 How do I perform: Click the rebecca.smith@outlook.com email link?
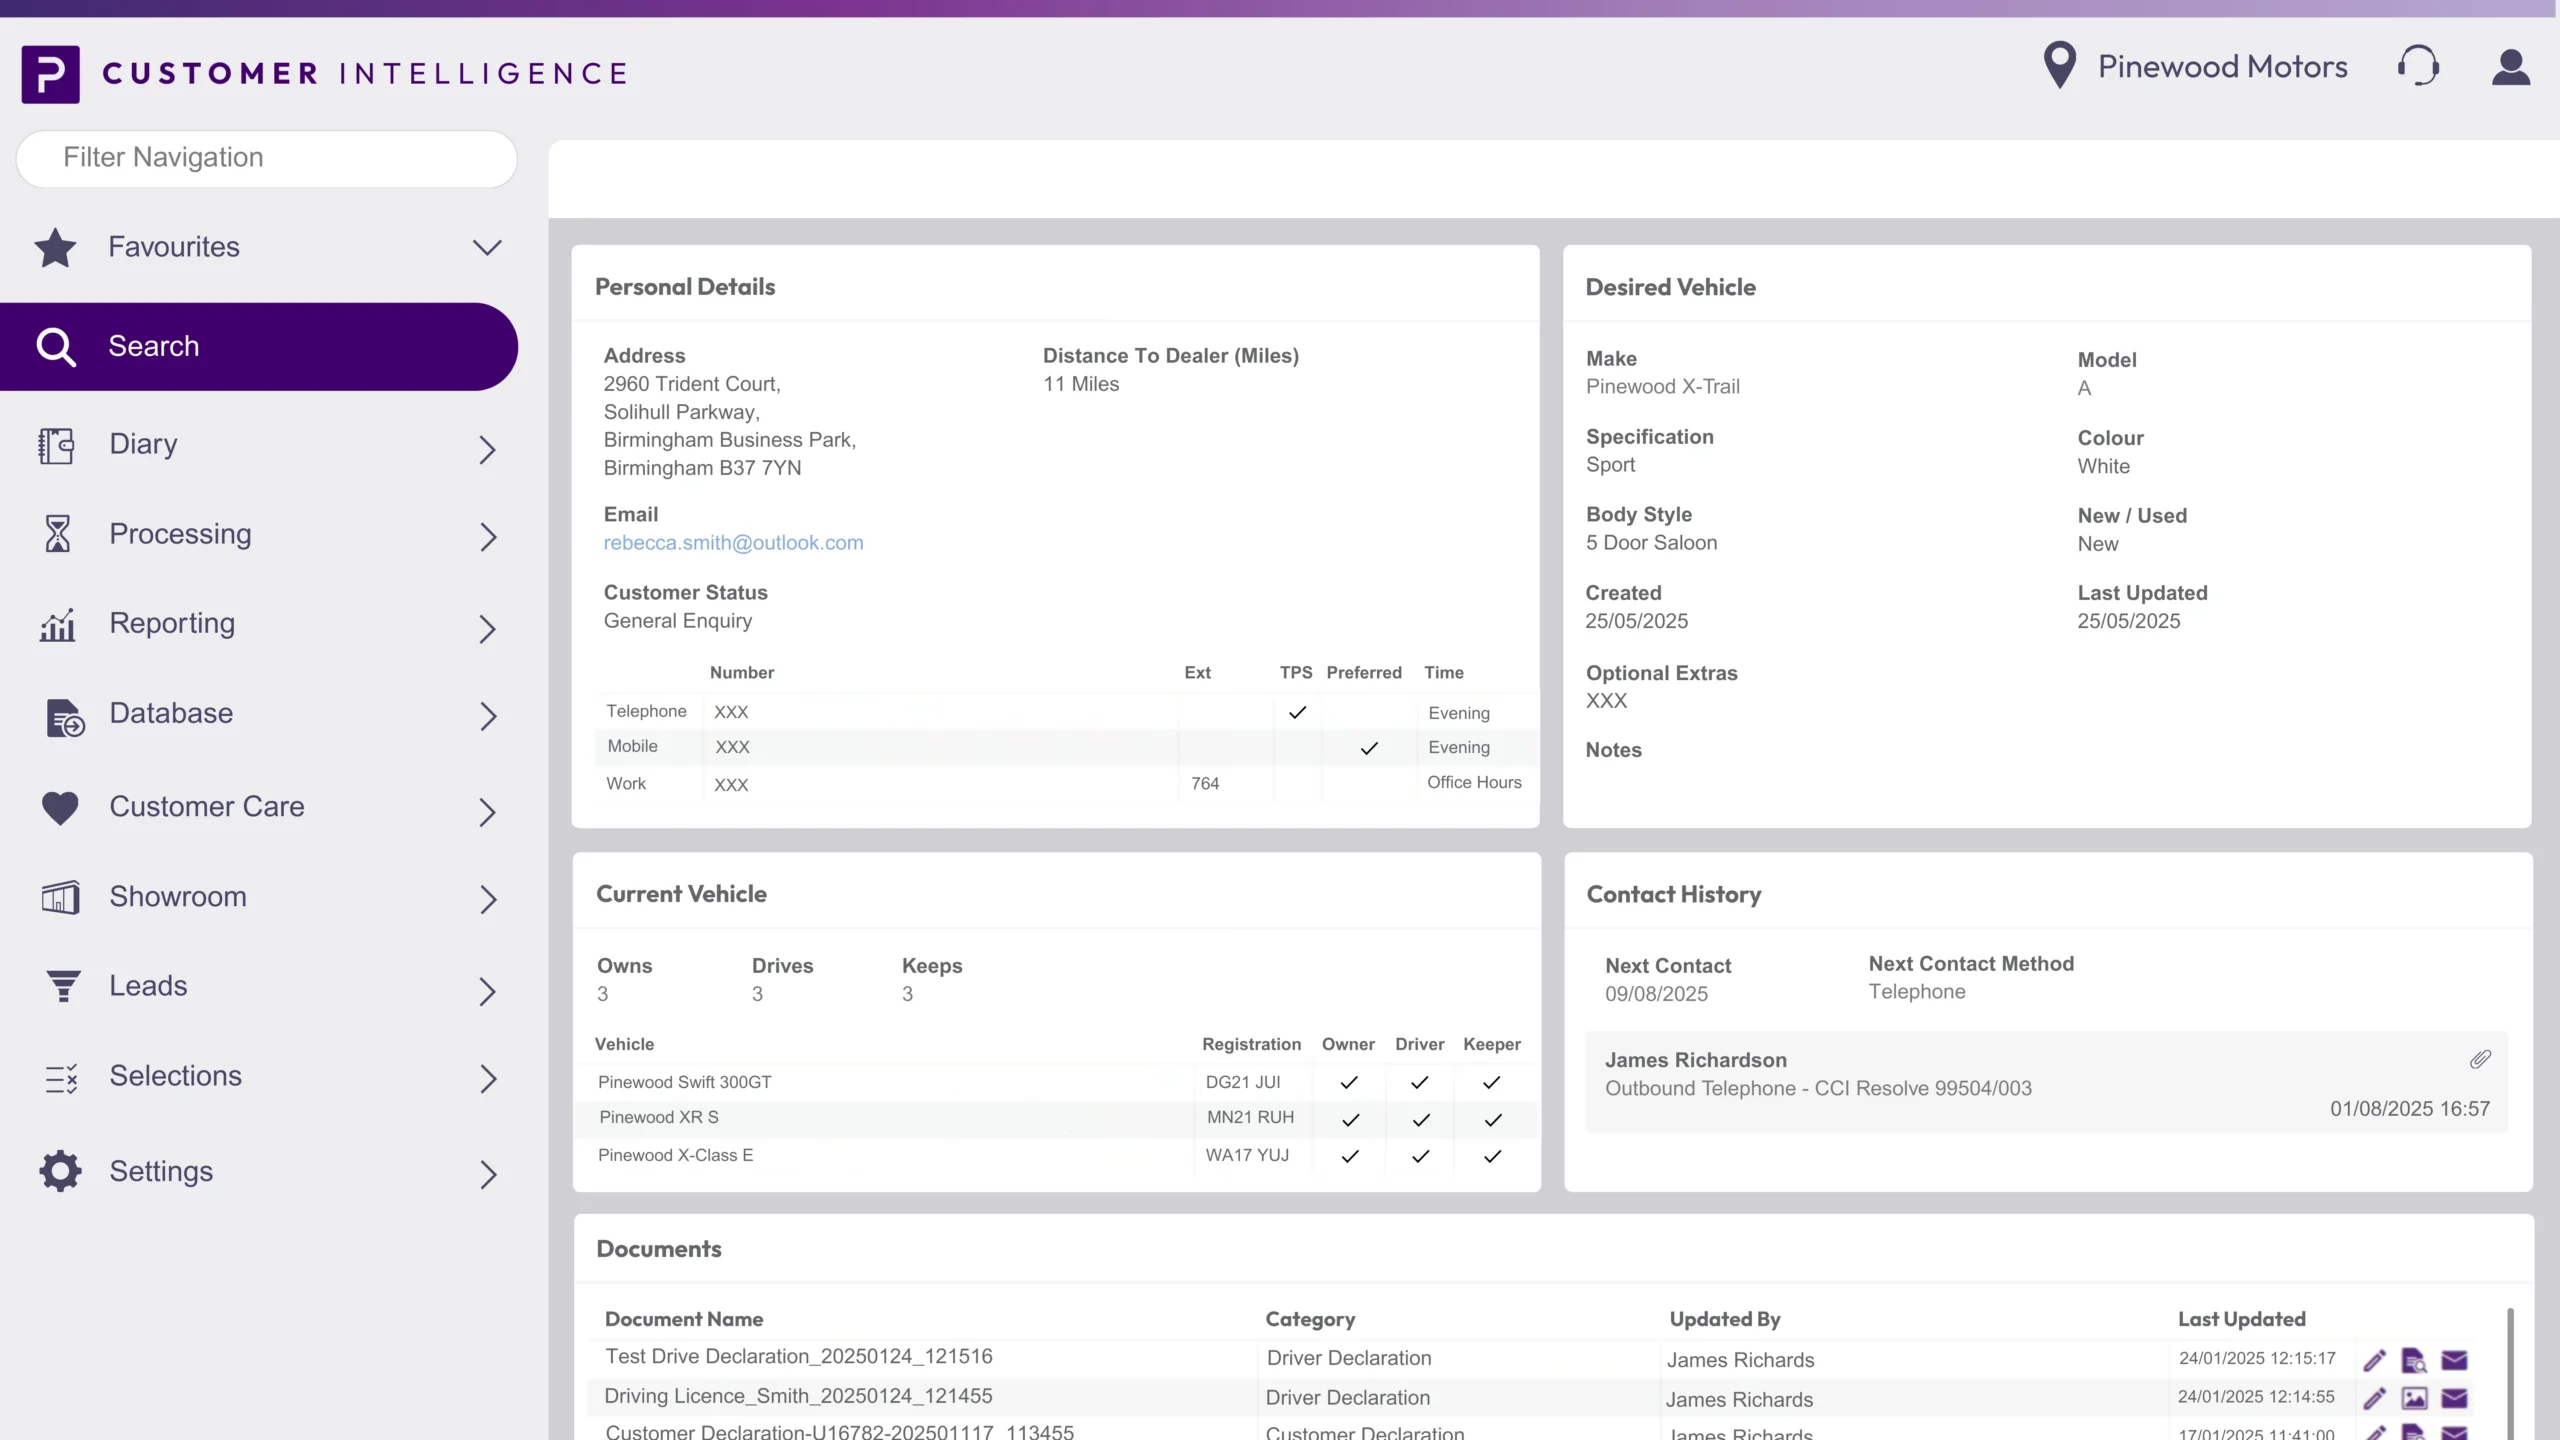click(x=733, y=543)
